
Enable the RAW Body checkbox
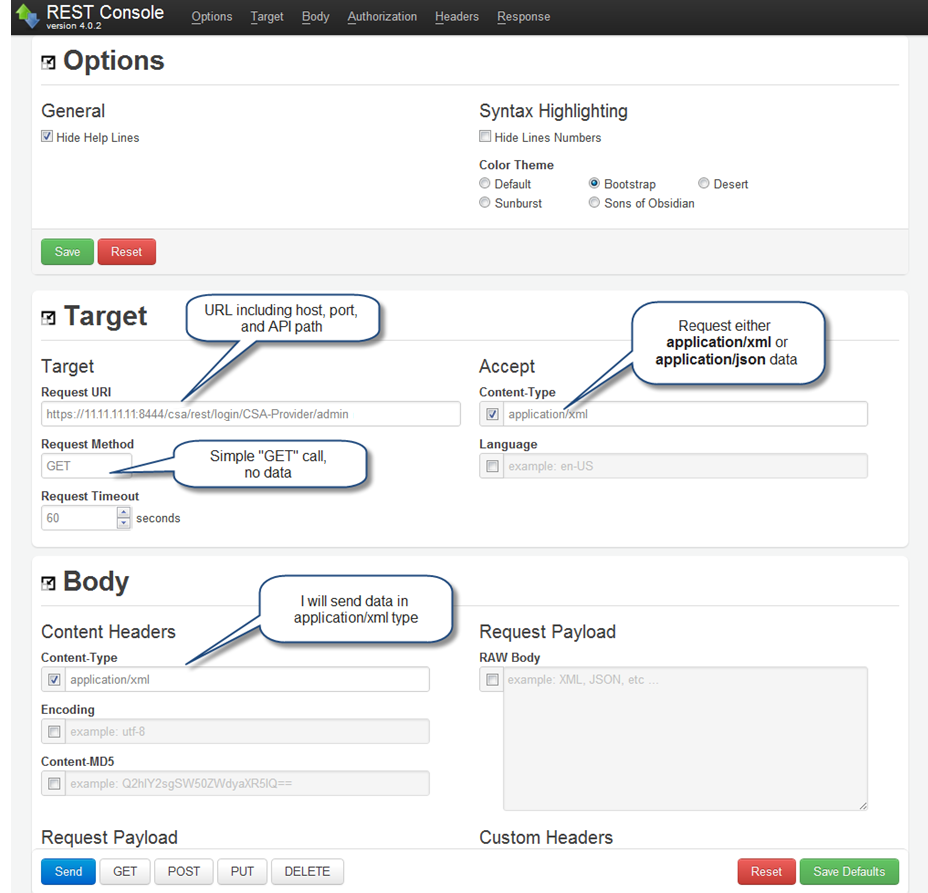coord(492,680)
